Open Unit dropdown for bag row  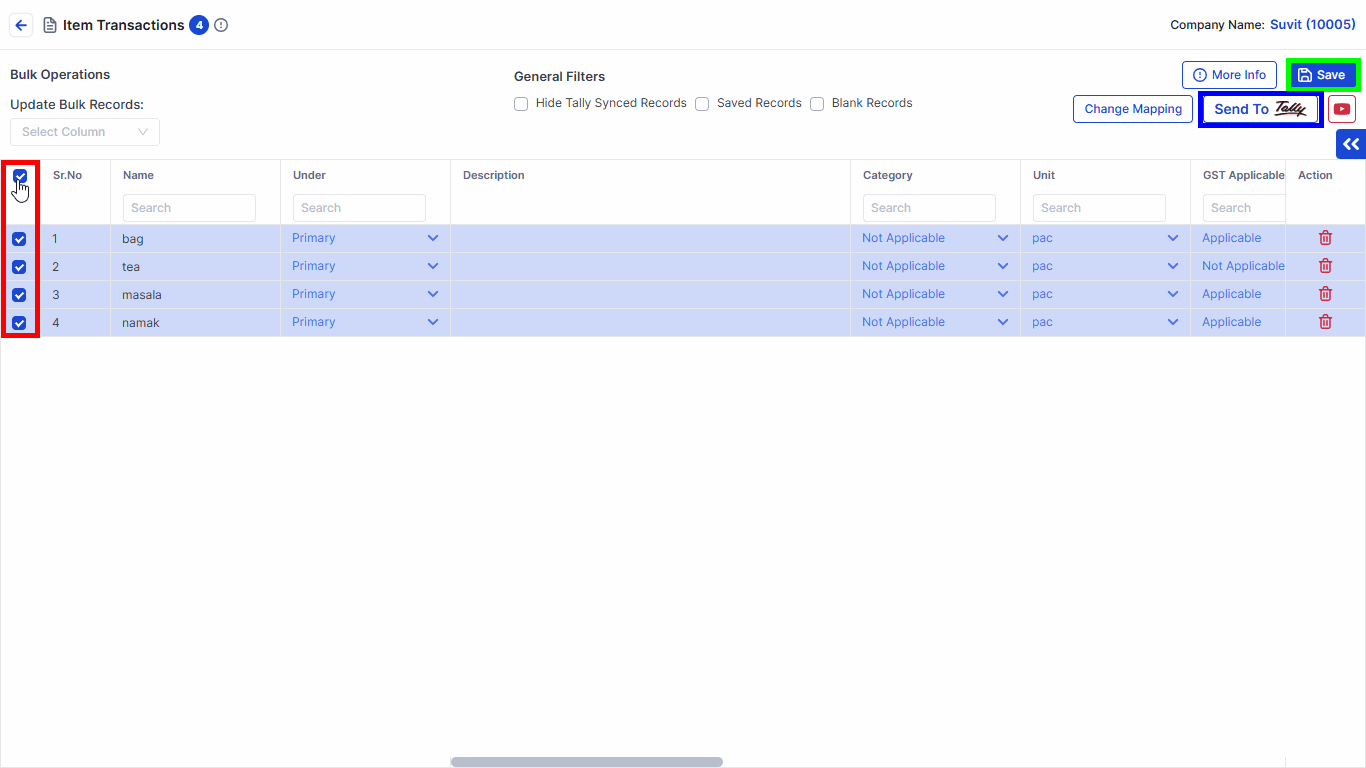[1105, 238]
